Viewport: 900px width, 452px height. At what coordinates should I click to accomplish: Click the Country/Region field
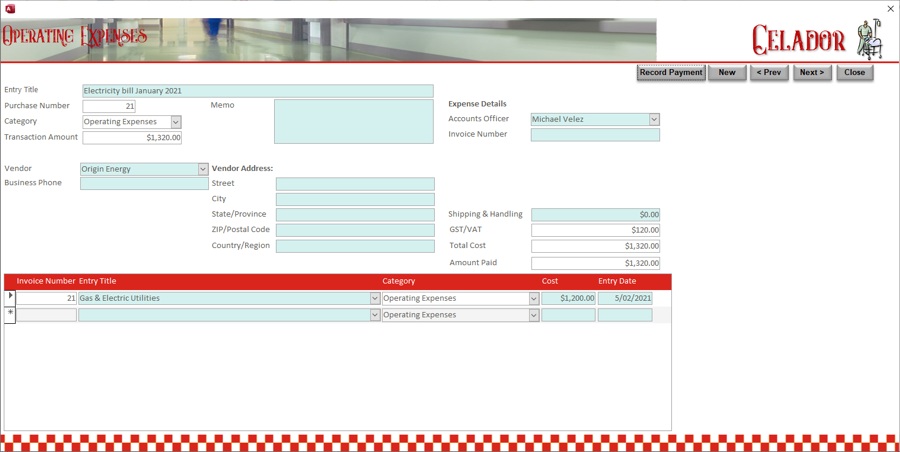click(355, 246)
